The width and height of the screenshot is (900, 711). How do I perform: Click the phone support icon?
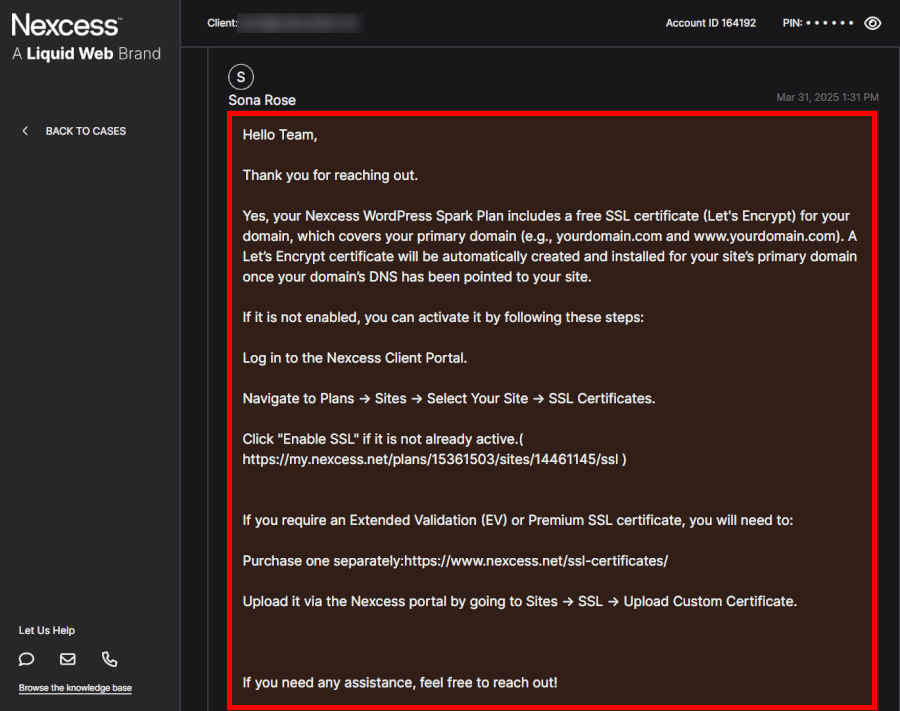click(x=109, y=659)
